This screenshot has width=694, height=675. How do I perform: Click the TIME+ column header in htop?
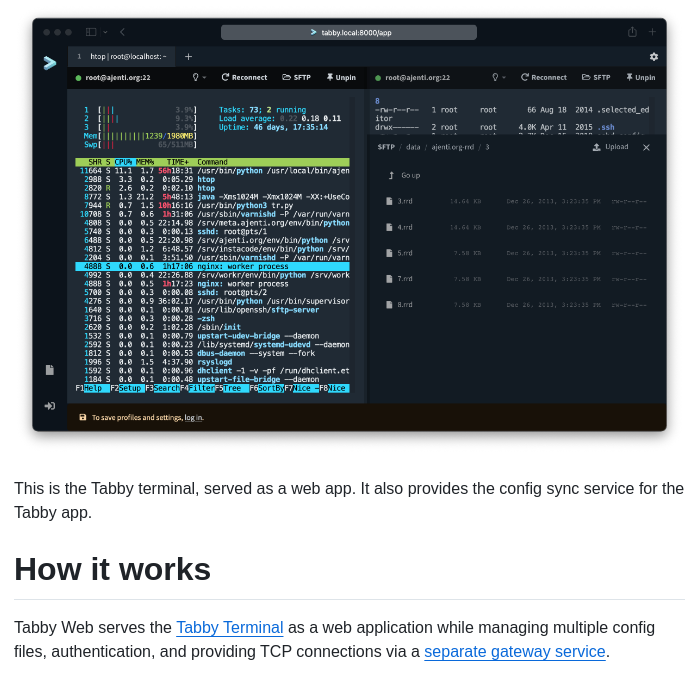(x=177, y=162)
